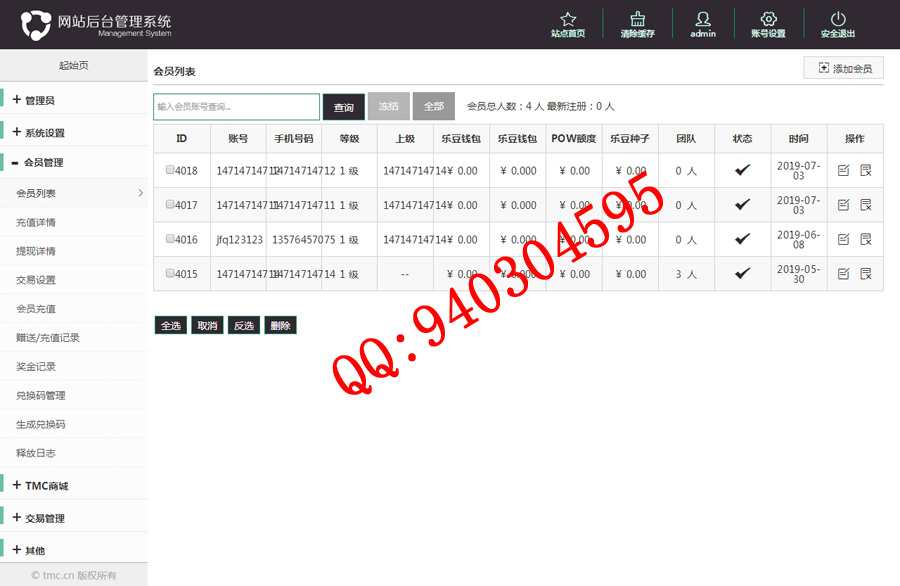Click the 安全退出 power icon
Image resolution: width=900 pixels, height=586 pixels.
pyautogui.click(x=838, y=19)
